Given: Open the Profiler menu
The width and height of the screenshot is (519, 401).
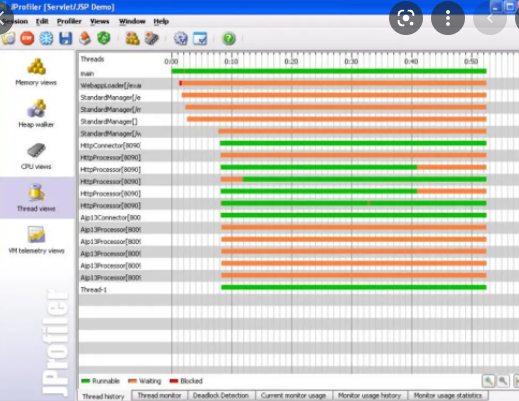Looking at the screenshot, I should (x=69, y=21).
